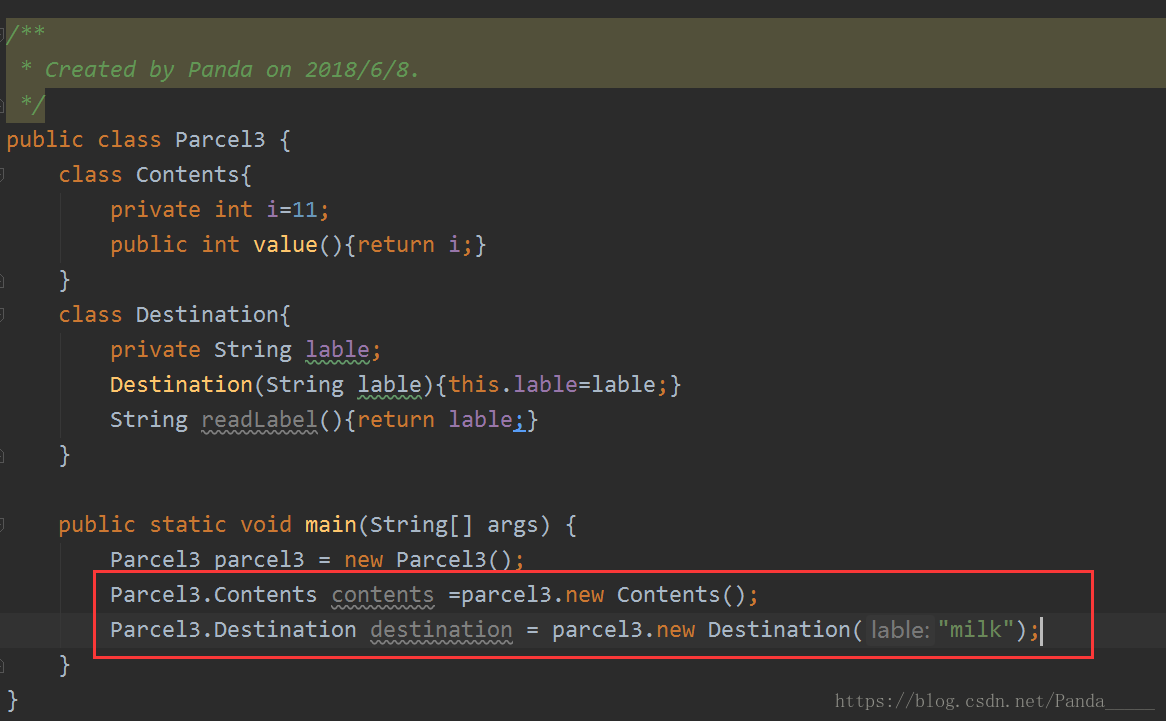
Task: Click the 'lable:' parameter hint
Action: pos(901,630)
